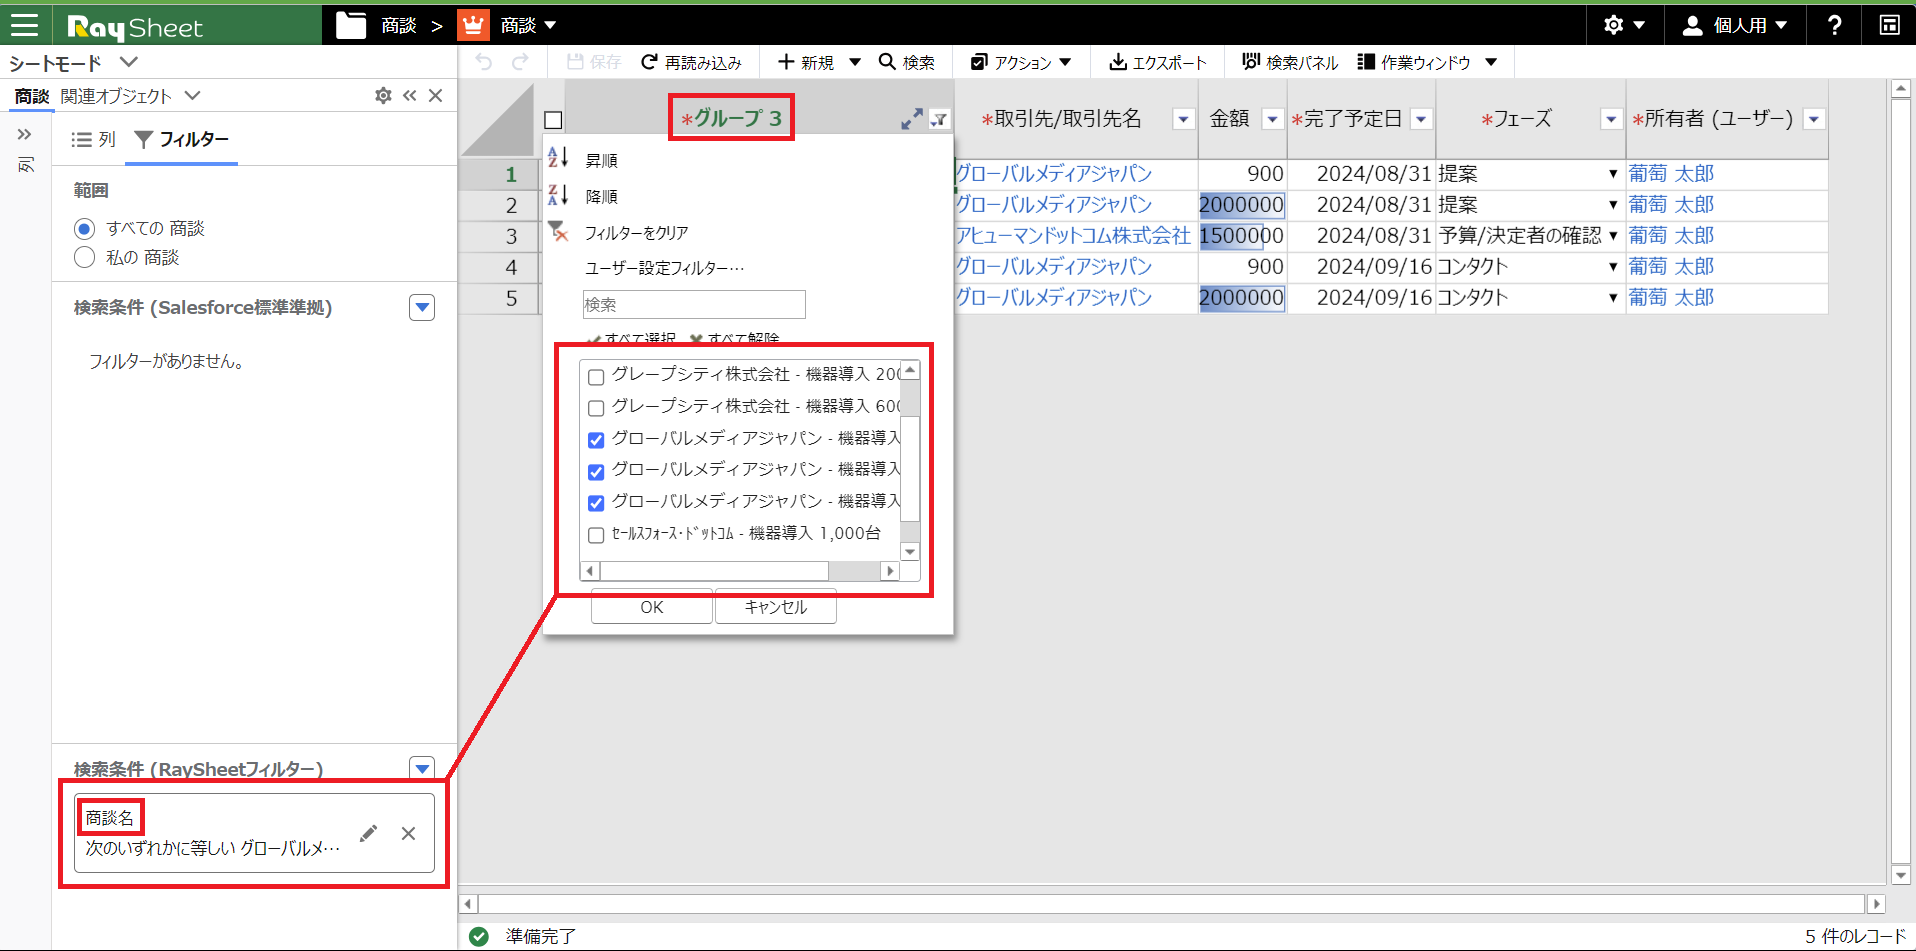
Task: Toggle the header select-all rows checkbox
Action: click(553, 120)
